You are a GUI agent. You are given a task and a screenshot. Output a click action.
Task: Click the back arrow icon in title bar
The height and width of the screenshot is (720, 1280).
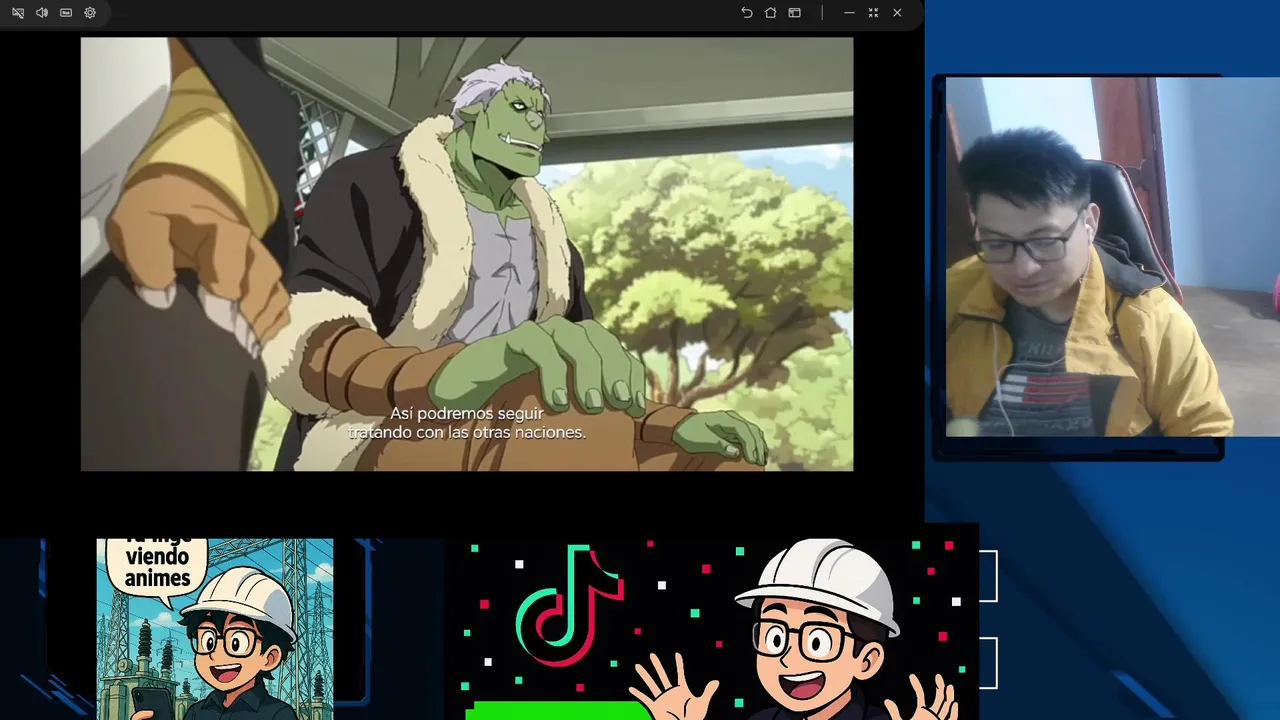point(746,13)
